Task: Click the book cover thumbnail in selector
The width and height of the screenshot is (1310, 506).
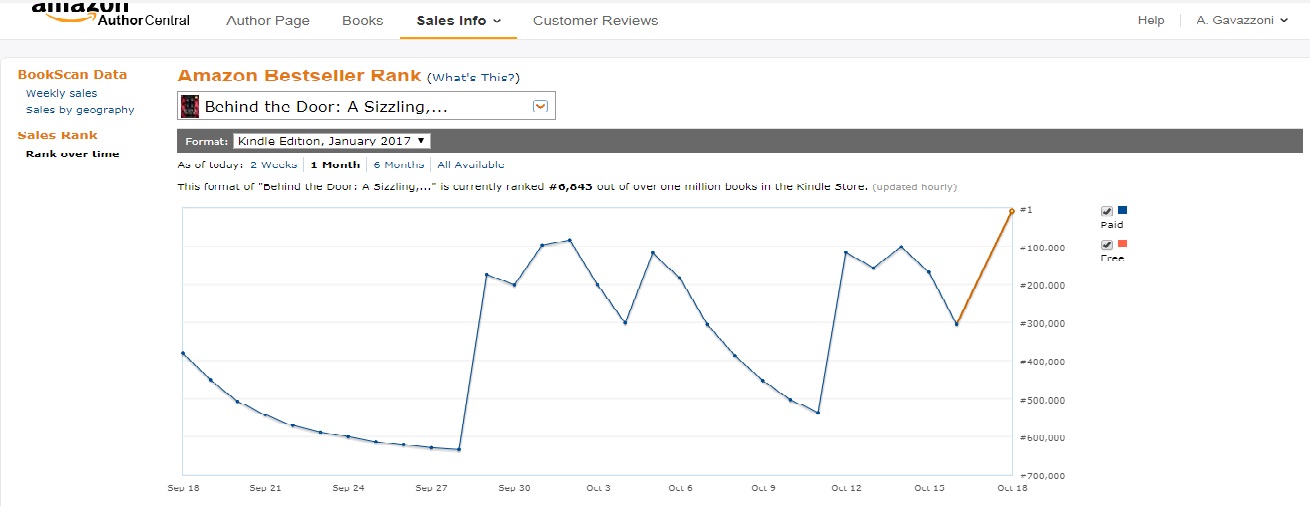Action: 189,107
